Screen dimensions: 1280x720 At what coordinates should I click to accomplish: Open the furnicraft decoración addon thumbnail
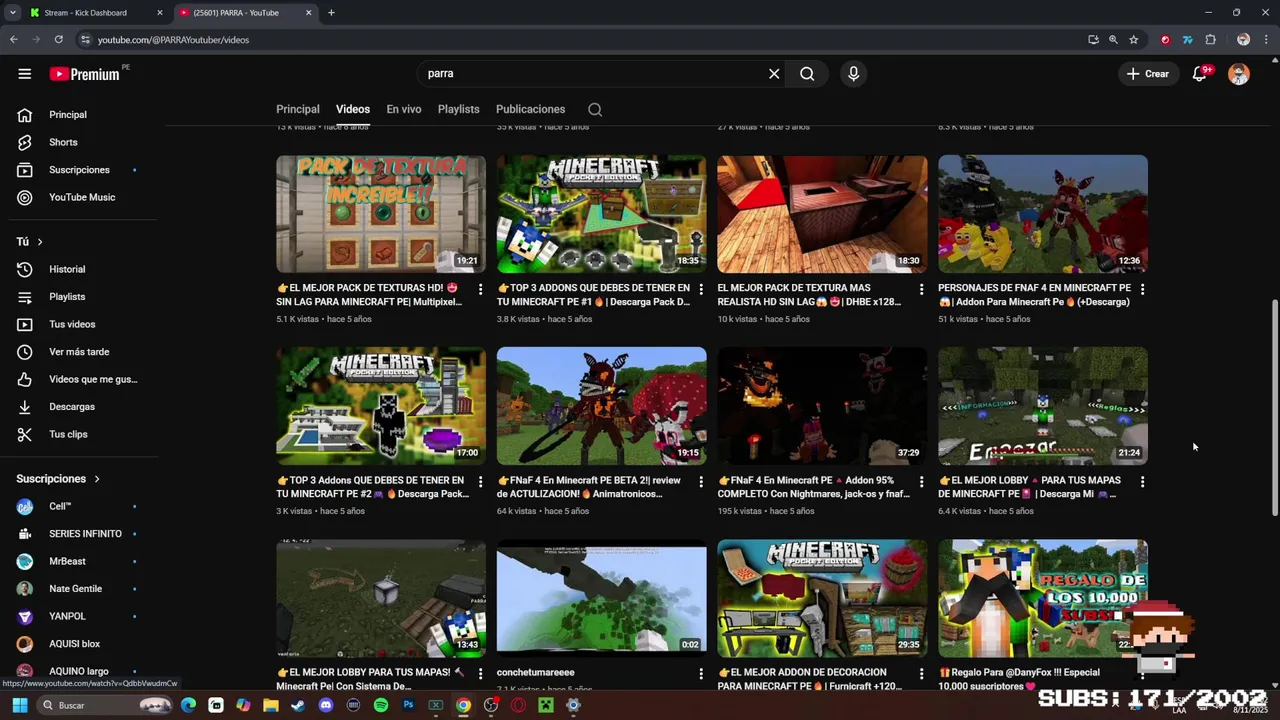point(822,598)
